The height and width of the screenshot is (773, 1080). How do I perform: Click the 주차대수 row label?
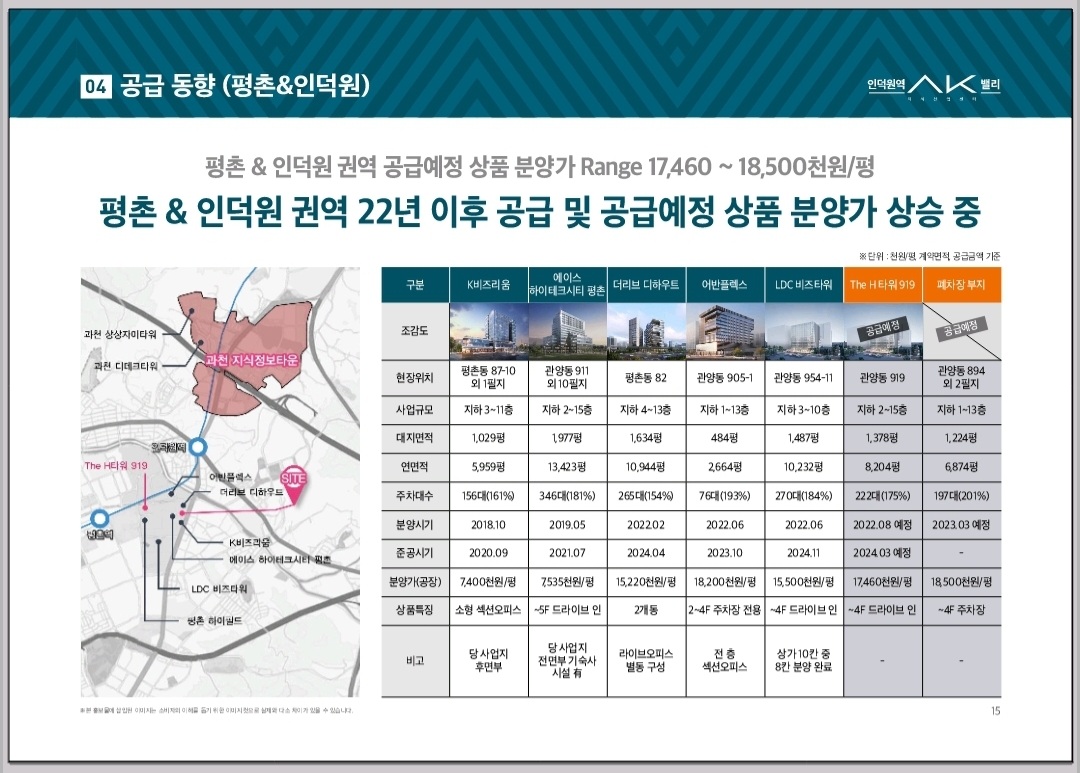[415, 496]
